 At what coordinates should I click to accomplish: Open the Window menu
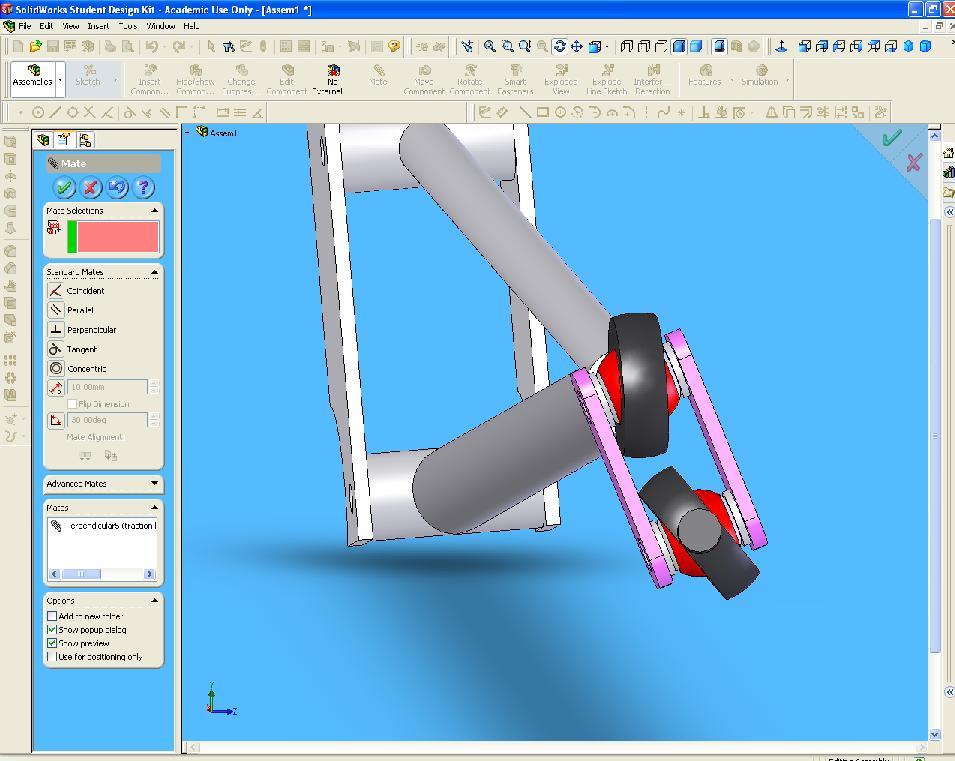pos(160,26)
